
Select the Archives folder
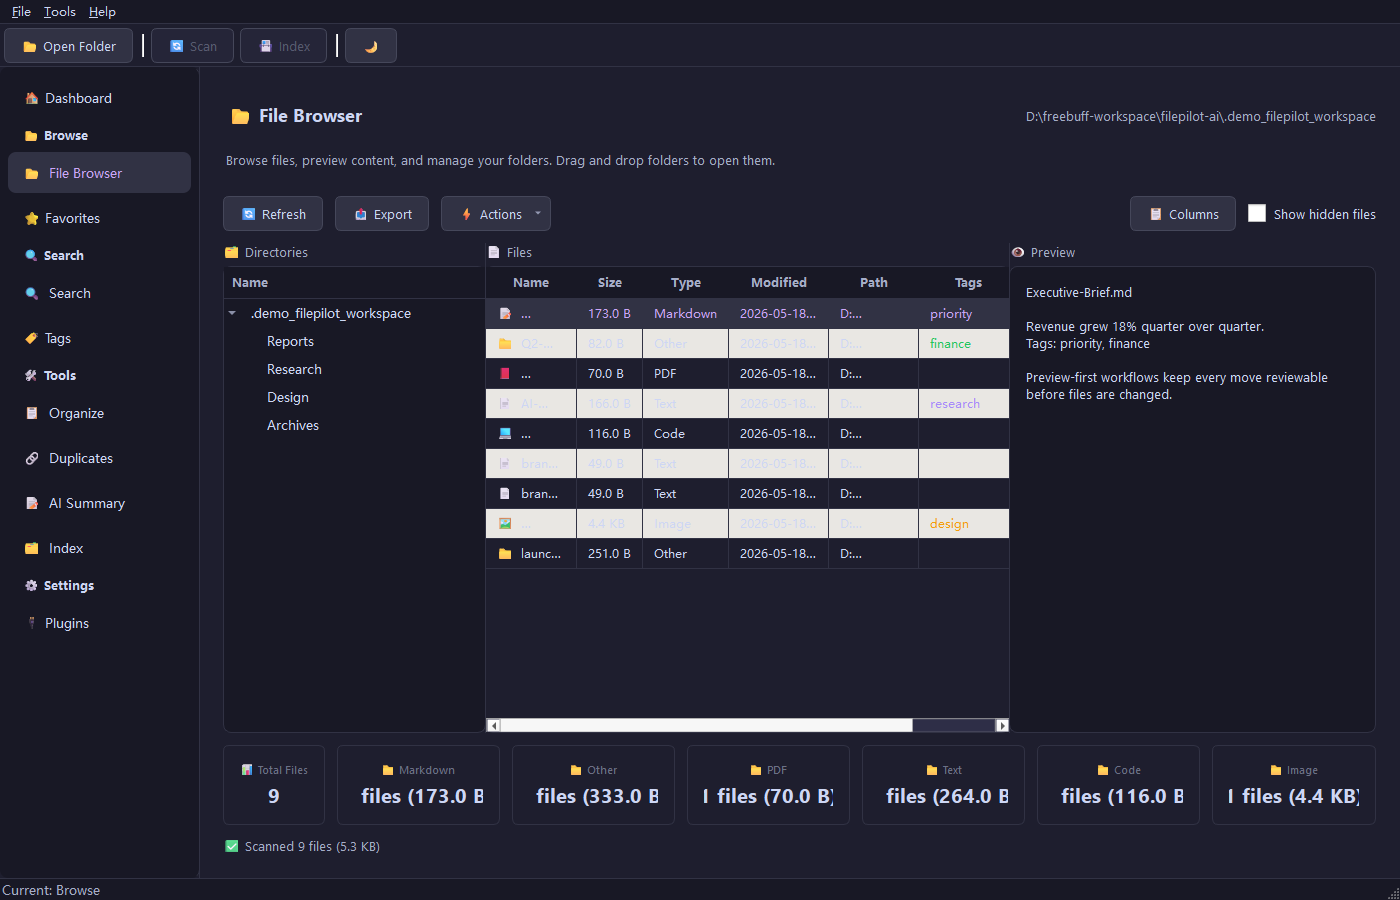pyautogui.click(x=293, y=425)
